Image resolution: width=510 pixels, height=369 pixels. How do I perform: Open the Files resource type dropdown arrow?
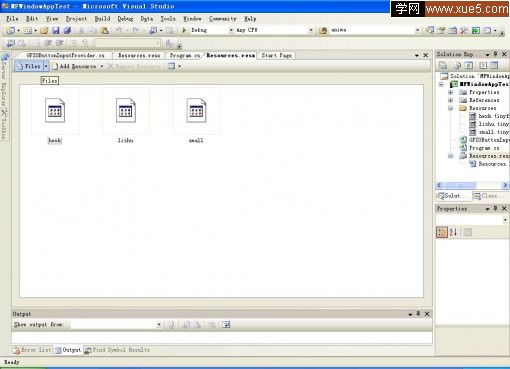pyautogui.click(x=46, y=66)
